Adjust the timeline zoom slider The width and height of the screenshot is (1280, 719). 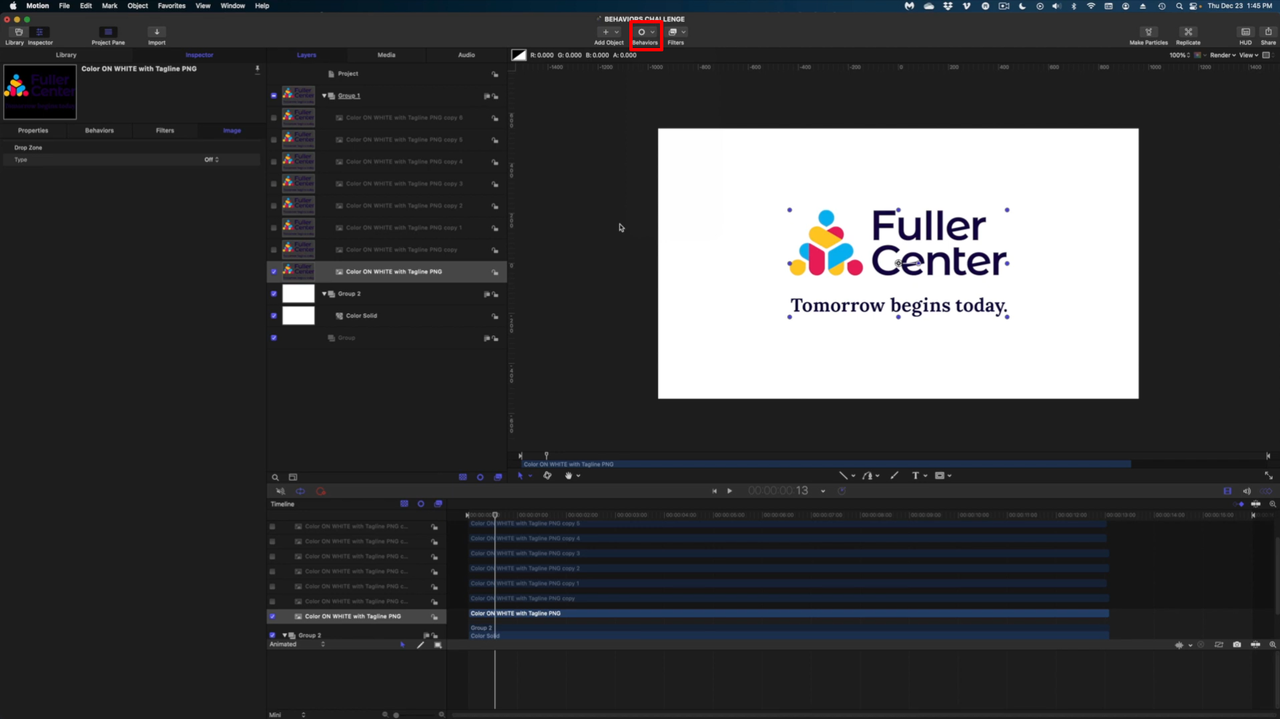[412, 715]
